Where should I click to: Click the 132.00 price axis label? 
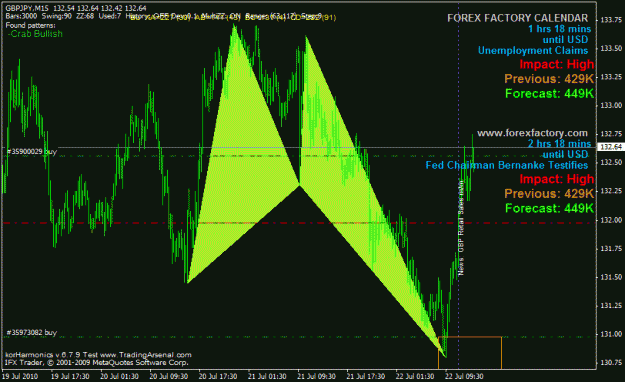click(x=611, y=220)
